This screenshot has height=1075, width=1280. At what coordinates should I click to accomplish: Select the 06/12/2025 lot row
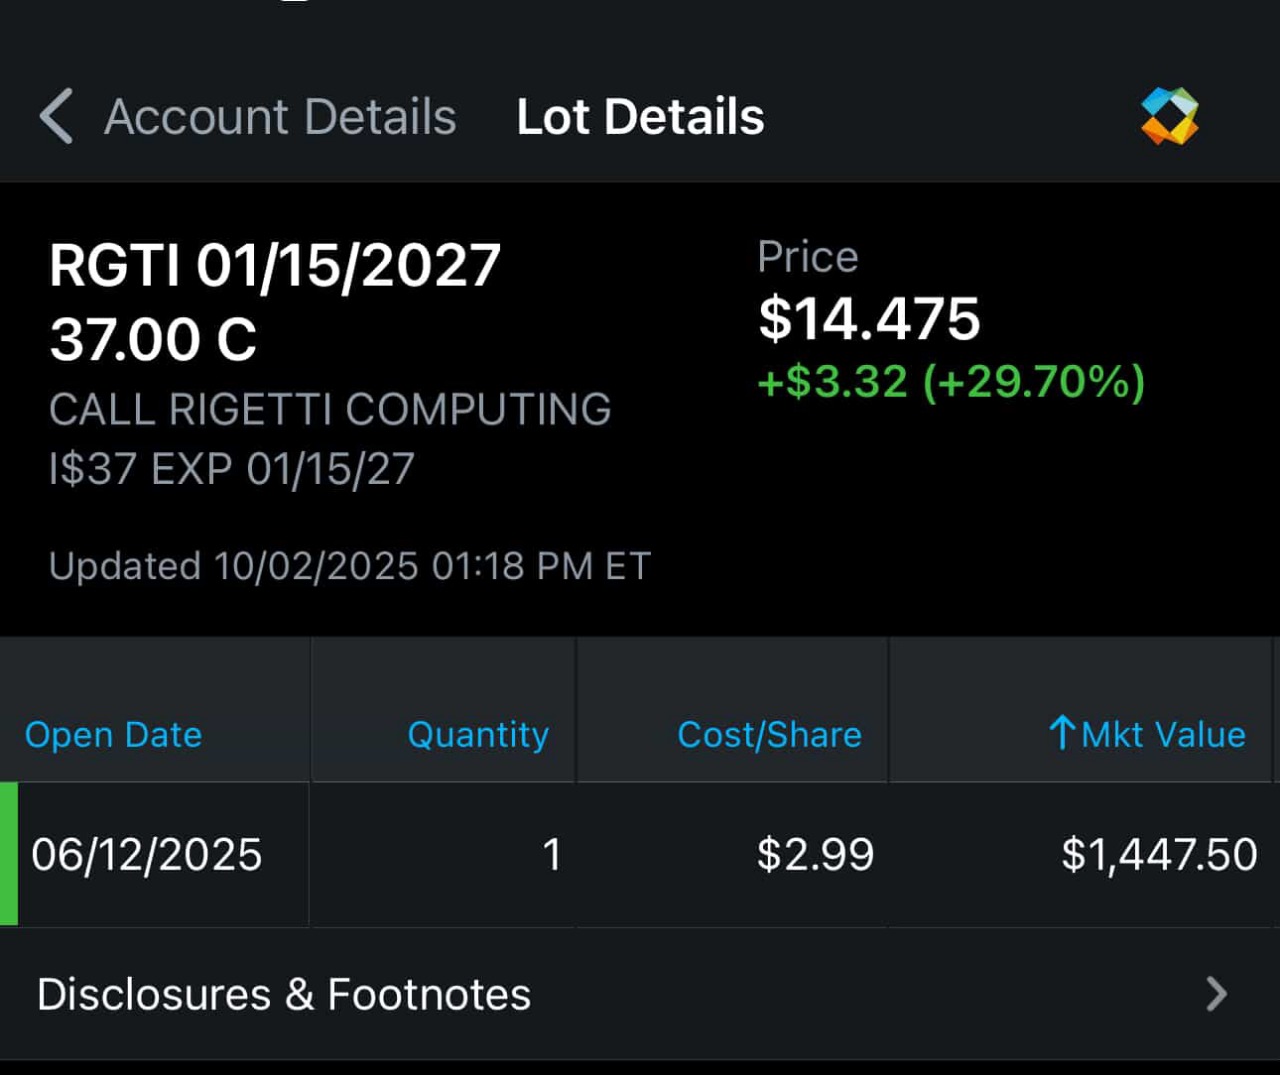(146, 855)
